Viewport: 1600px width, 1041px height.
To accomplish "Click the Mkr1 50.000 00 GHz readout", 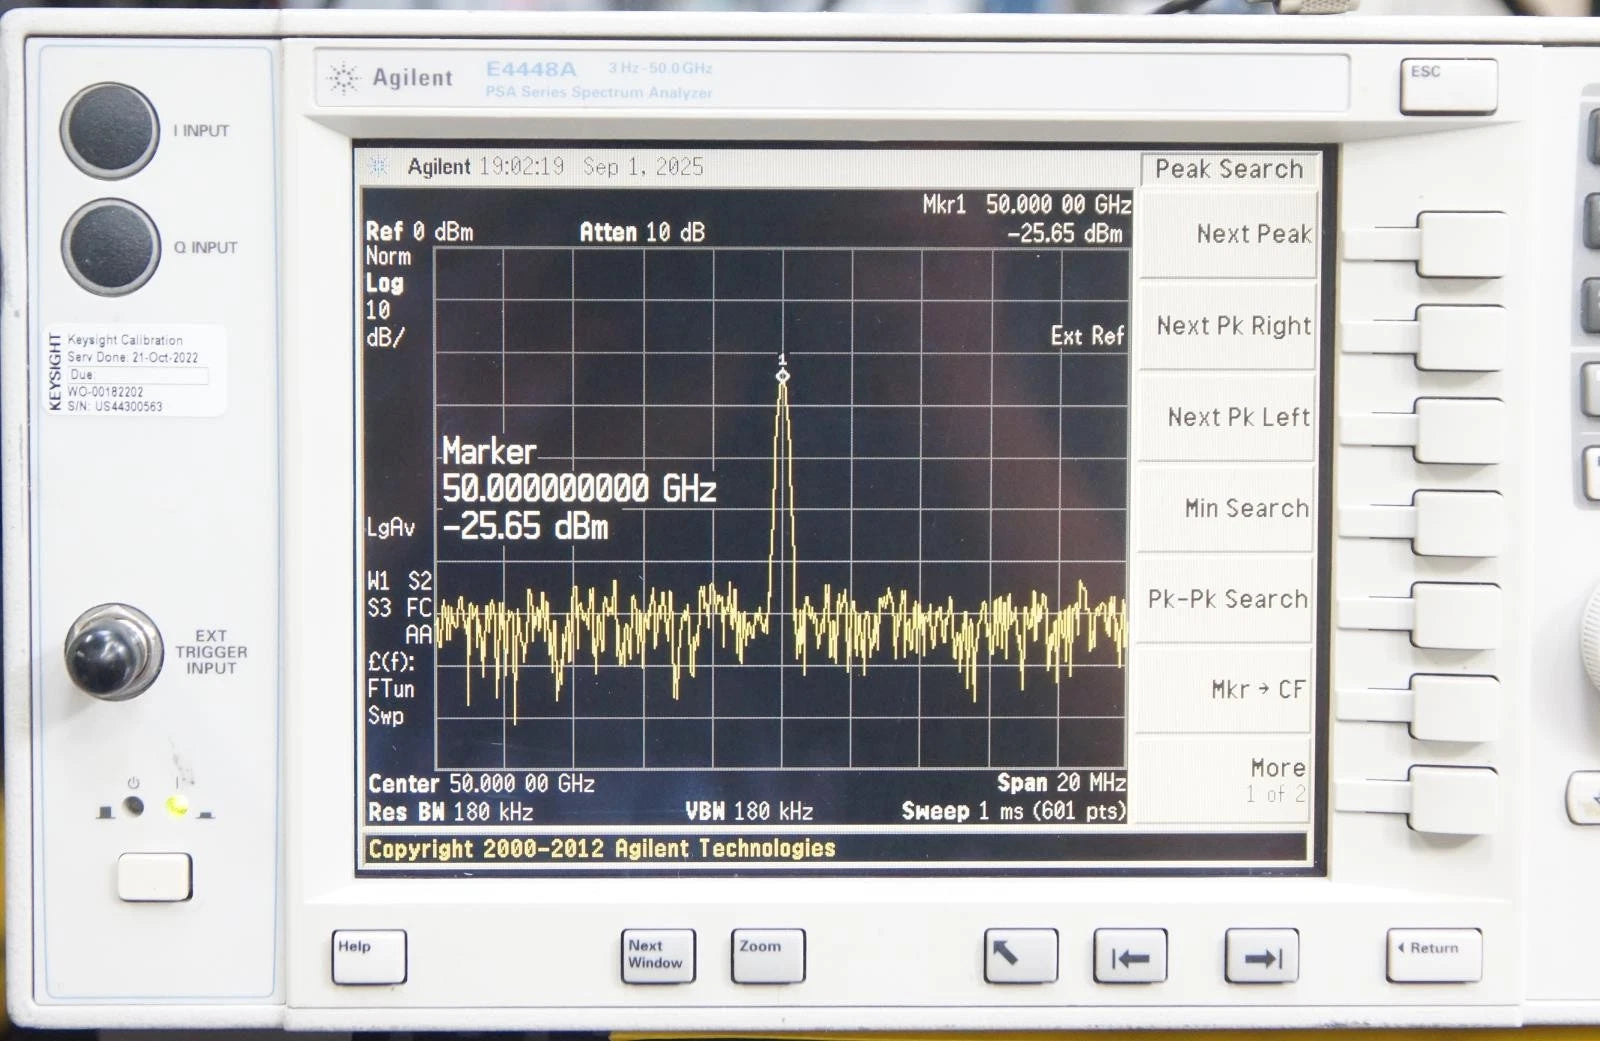I will [x=1027, y=205].
